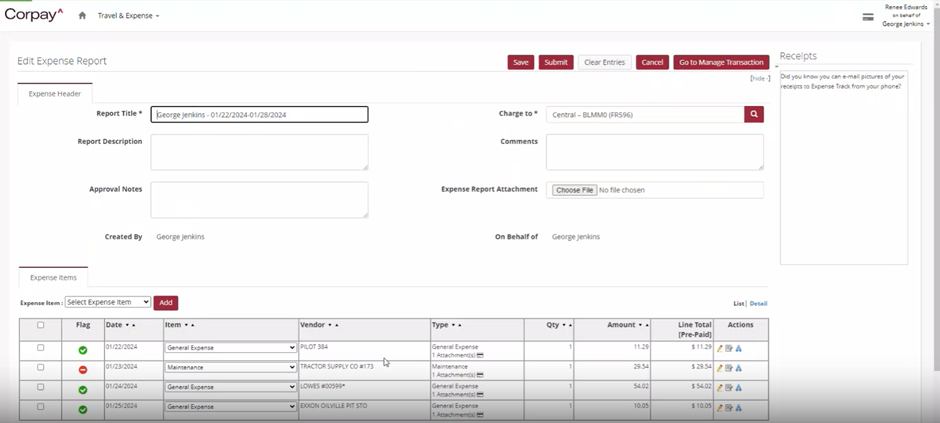This screenshot has width=940, height=423.
Task: Open the attachment icon in TRACTOR SUPPLY row
Action: pos(480,375)
